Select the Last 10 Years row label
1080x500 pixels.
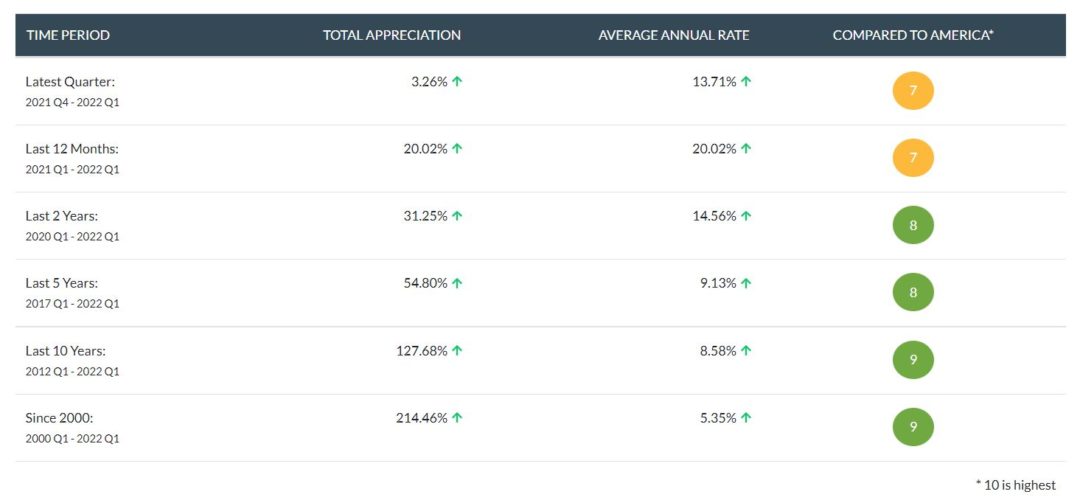(x=65, y=351)
